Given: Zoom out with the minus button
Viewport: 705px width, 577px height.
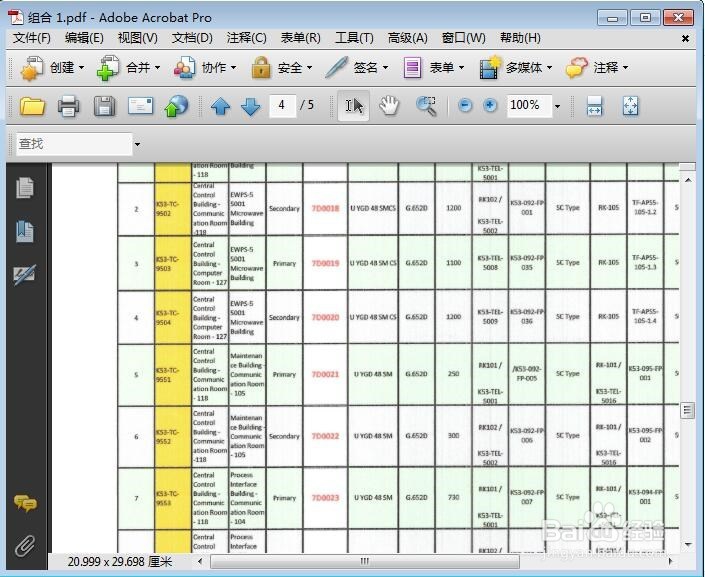Looking at the screenshot, I should 465,106.
